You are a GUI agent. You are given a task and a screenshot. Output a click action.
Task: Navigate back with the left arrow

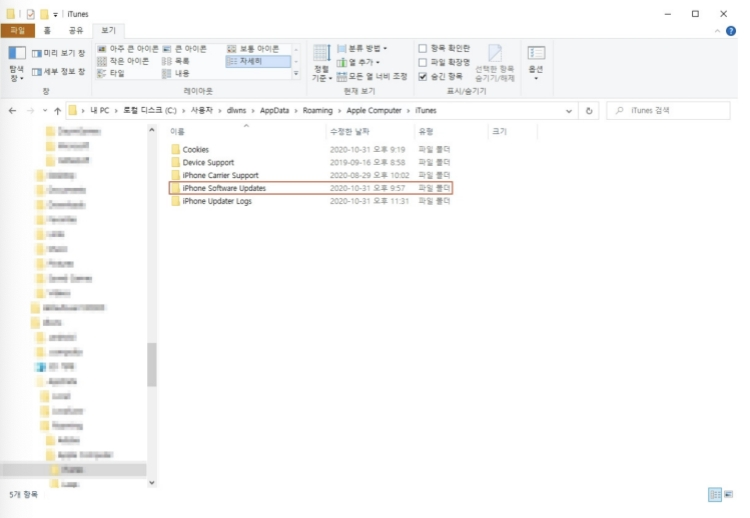click(12, 110)
